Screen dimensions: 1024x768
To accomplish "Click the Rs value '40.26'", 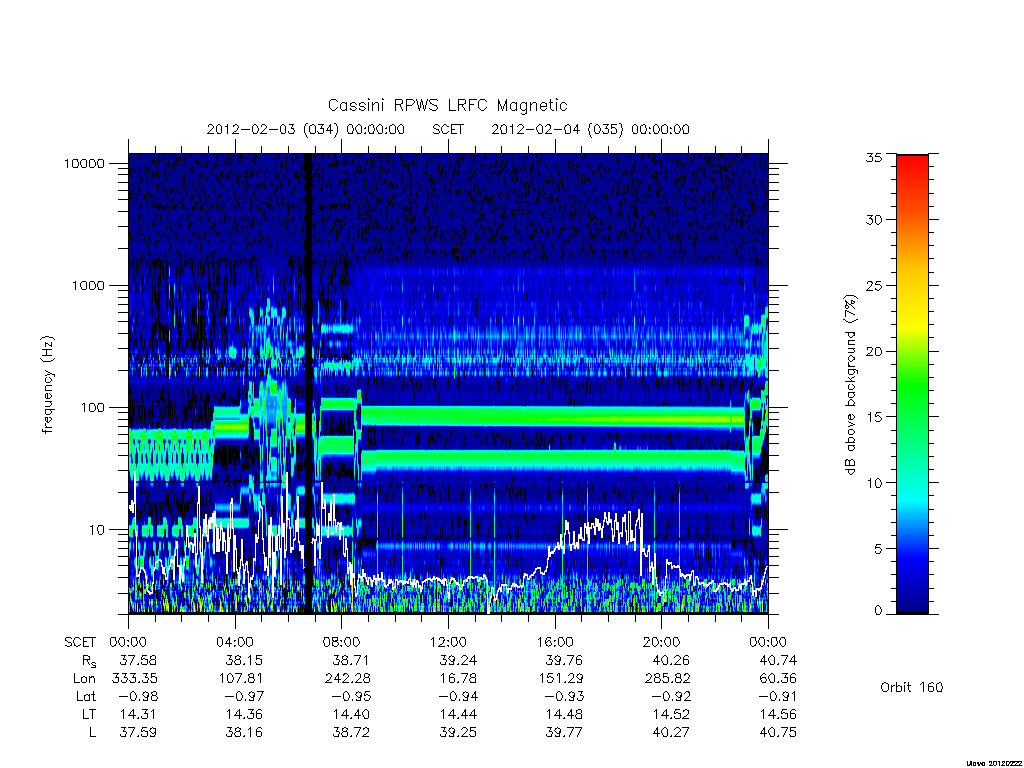I will pos(671,660).
